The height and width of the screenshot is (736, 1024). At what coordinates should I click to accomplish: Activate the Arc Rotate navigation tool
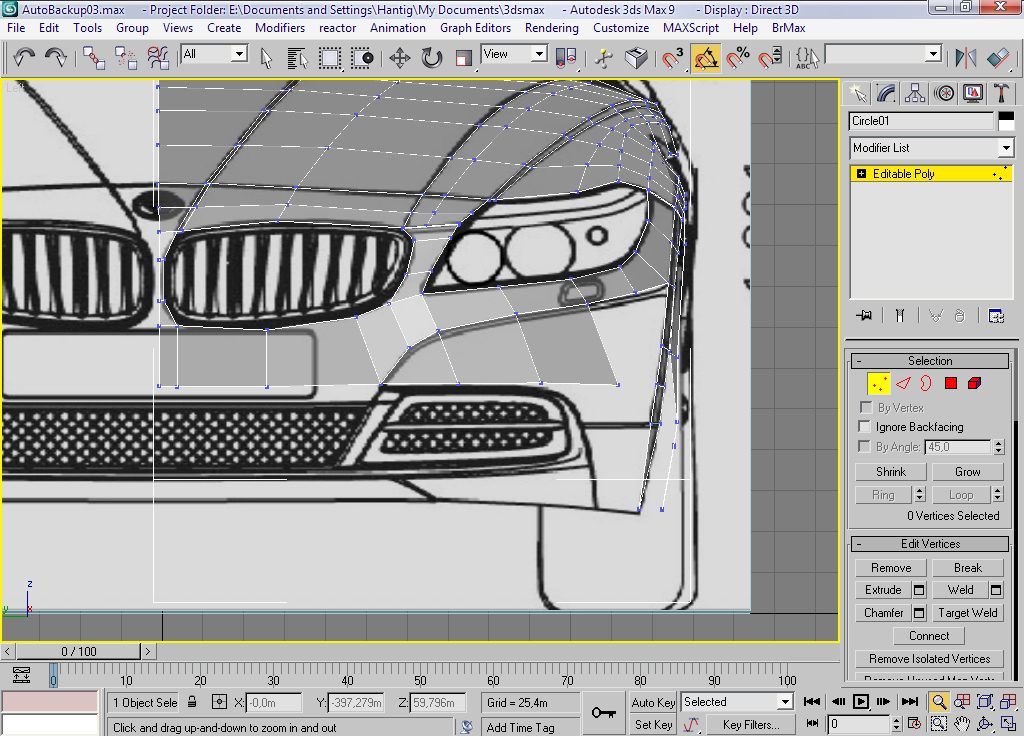pos(984,722)
